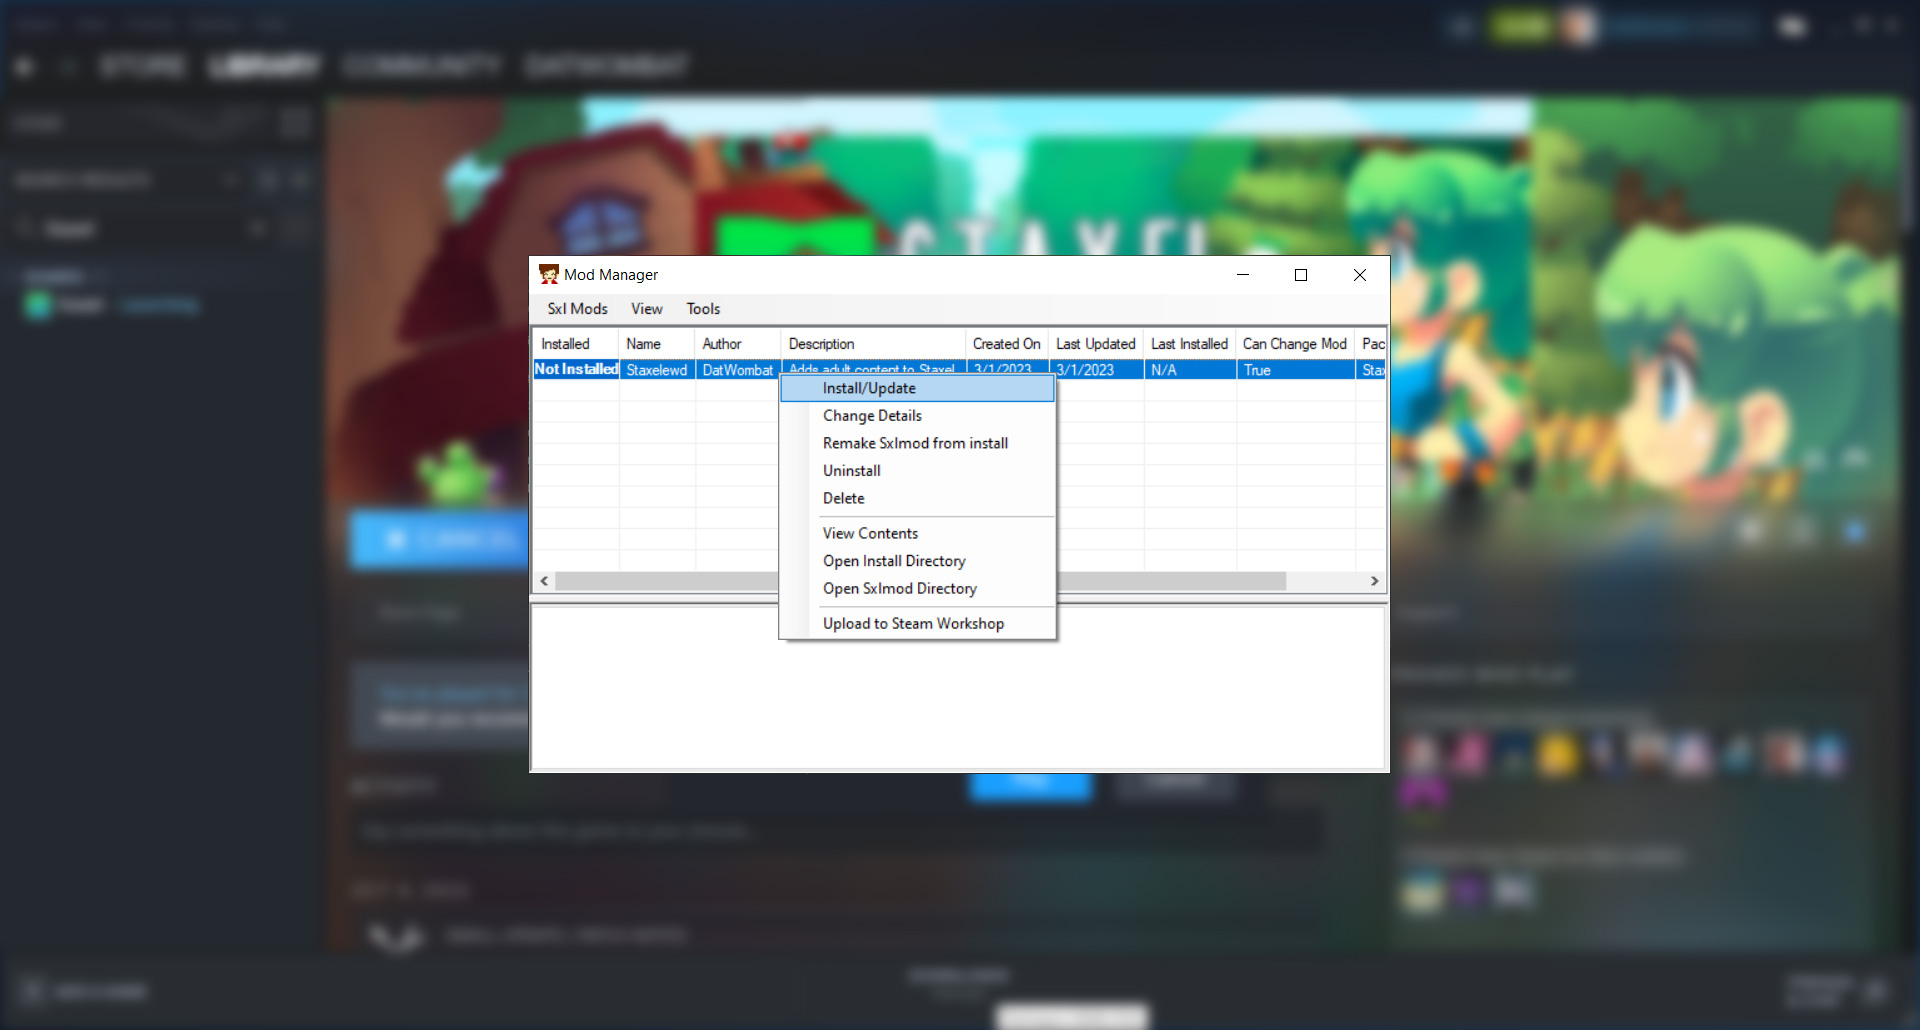Screen dimensions: 1920x1030
Task: Close the Mod Manager window
Action: point(1360,275)
